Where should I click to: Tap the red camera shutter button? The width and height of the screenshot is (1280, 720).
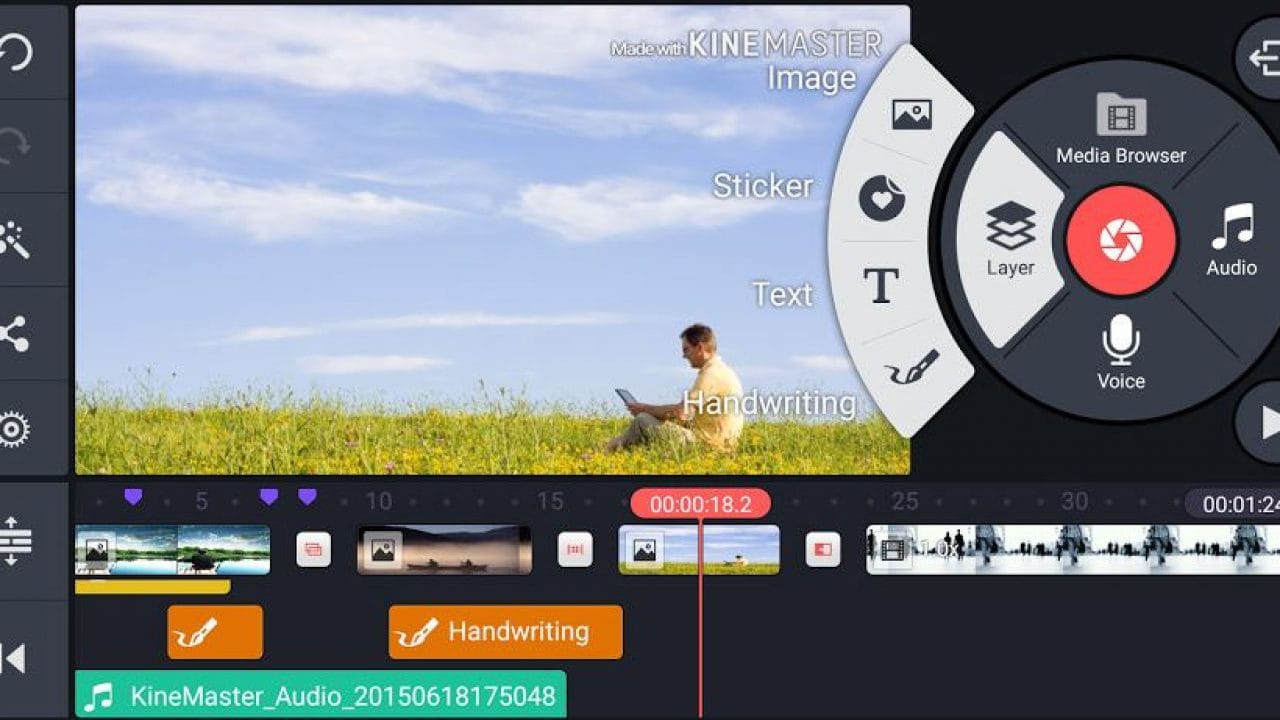tap(1121, 240)
